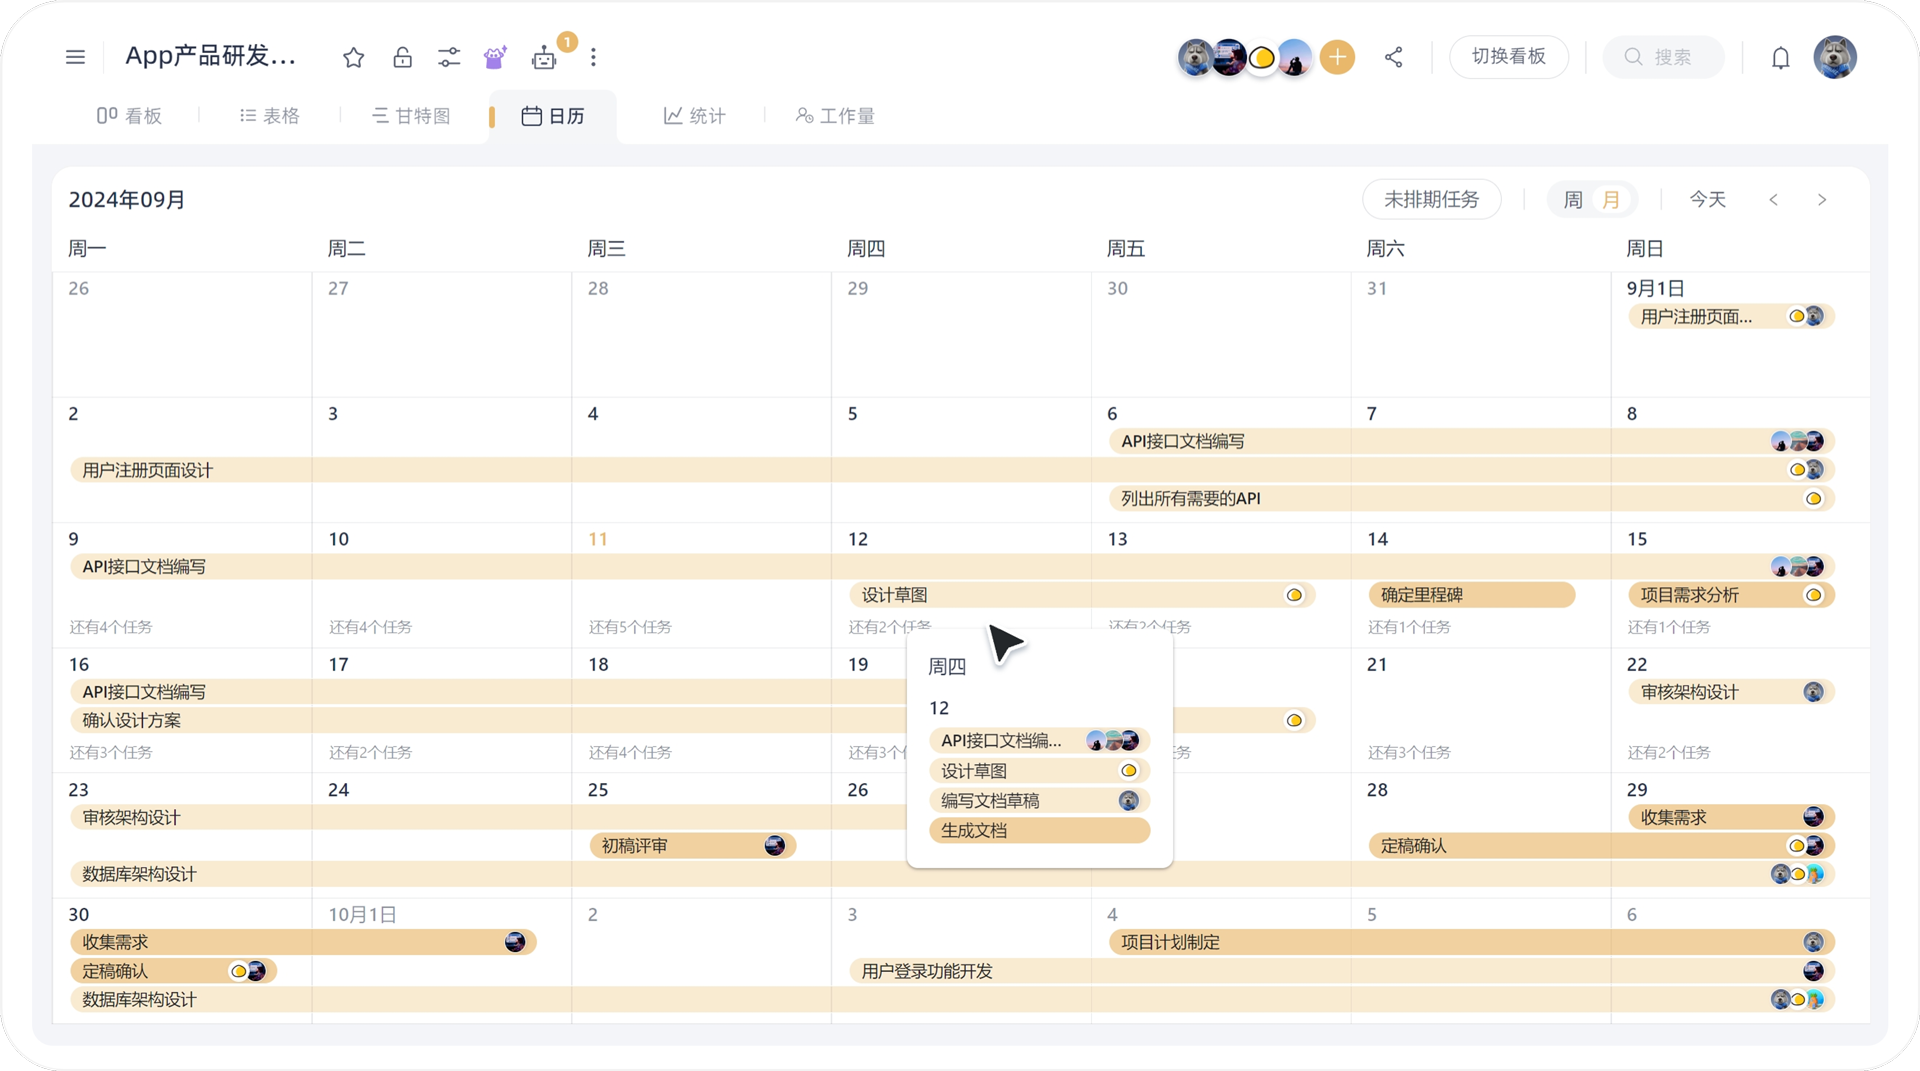The height and width of the screenshot is (1071, 1920).
Task: Click your profile avatar in the top right
Action: (x=1835, y=57)
